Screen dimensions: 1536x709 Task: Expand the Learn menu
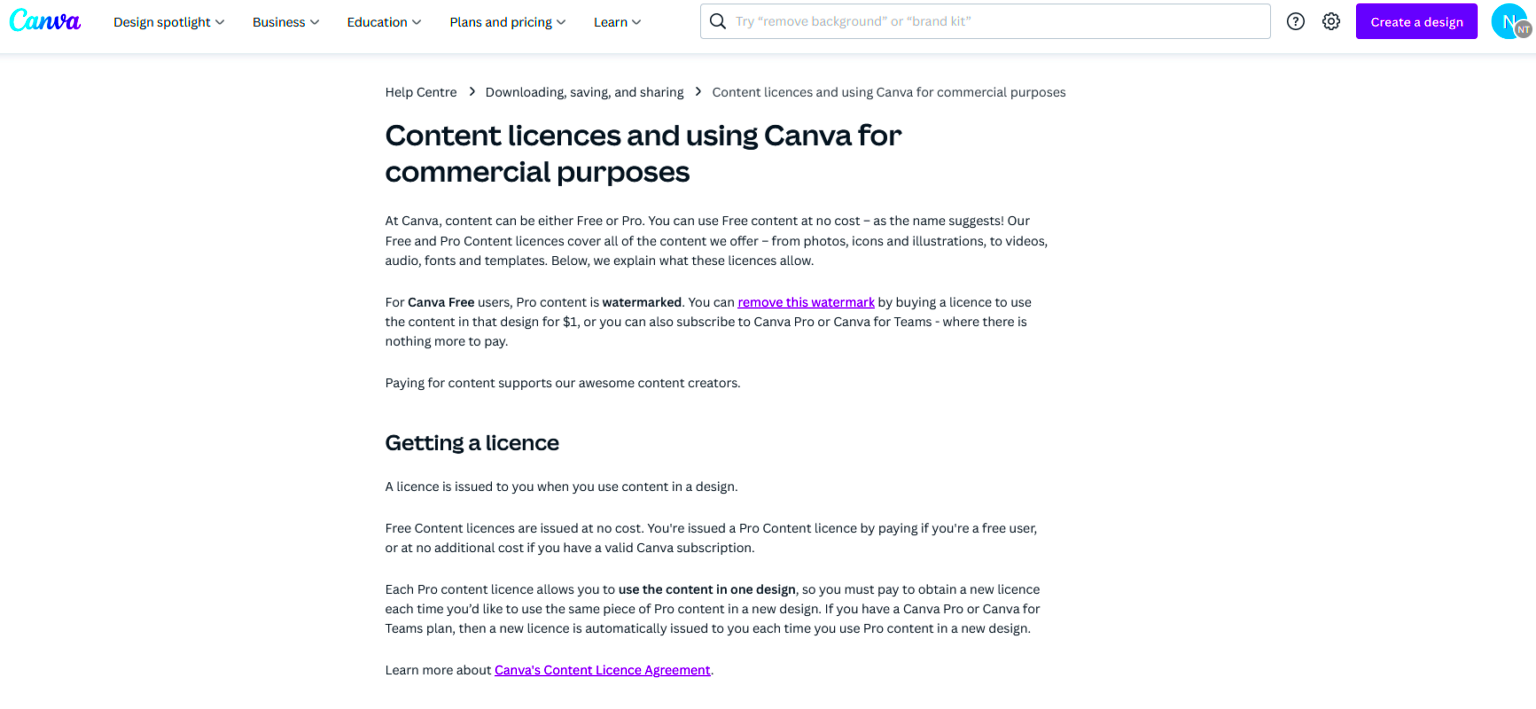[x=617, y=22]
